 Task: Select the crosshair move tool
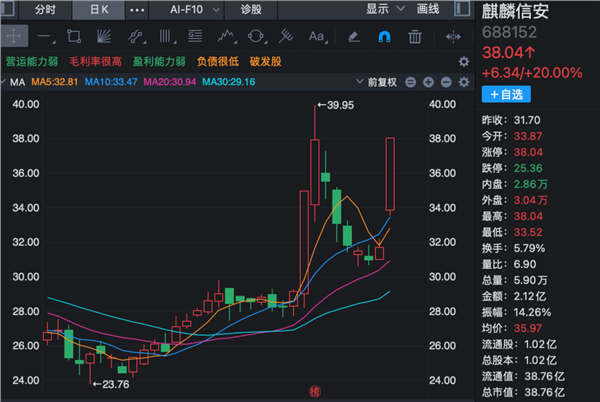click(14, 36)
